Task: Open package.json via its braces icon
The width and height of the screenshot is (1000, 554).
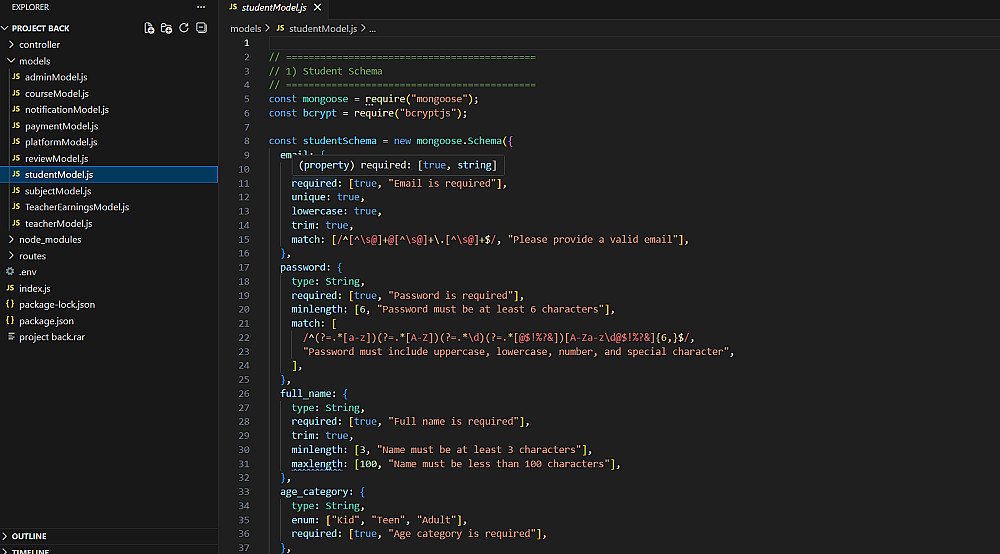Action: point(10,321)
